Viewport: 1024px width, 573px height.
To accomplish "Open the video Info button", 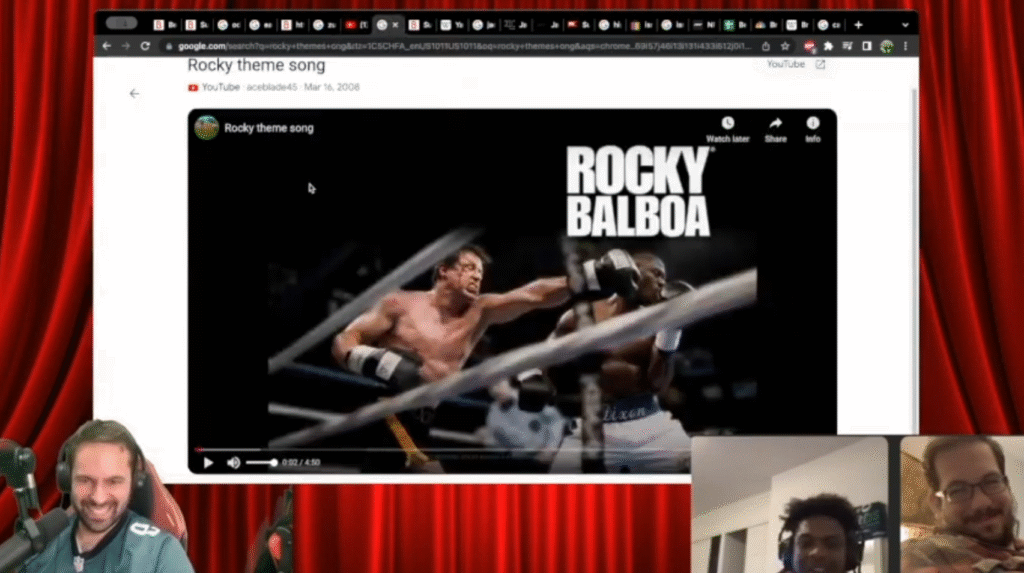I will tap(812, 129).
